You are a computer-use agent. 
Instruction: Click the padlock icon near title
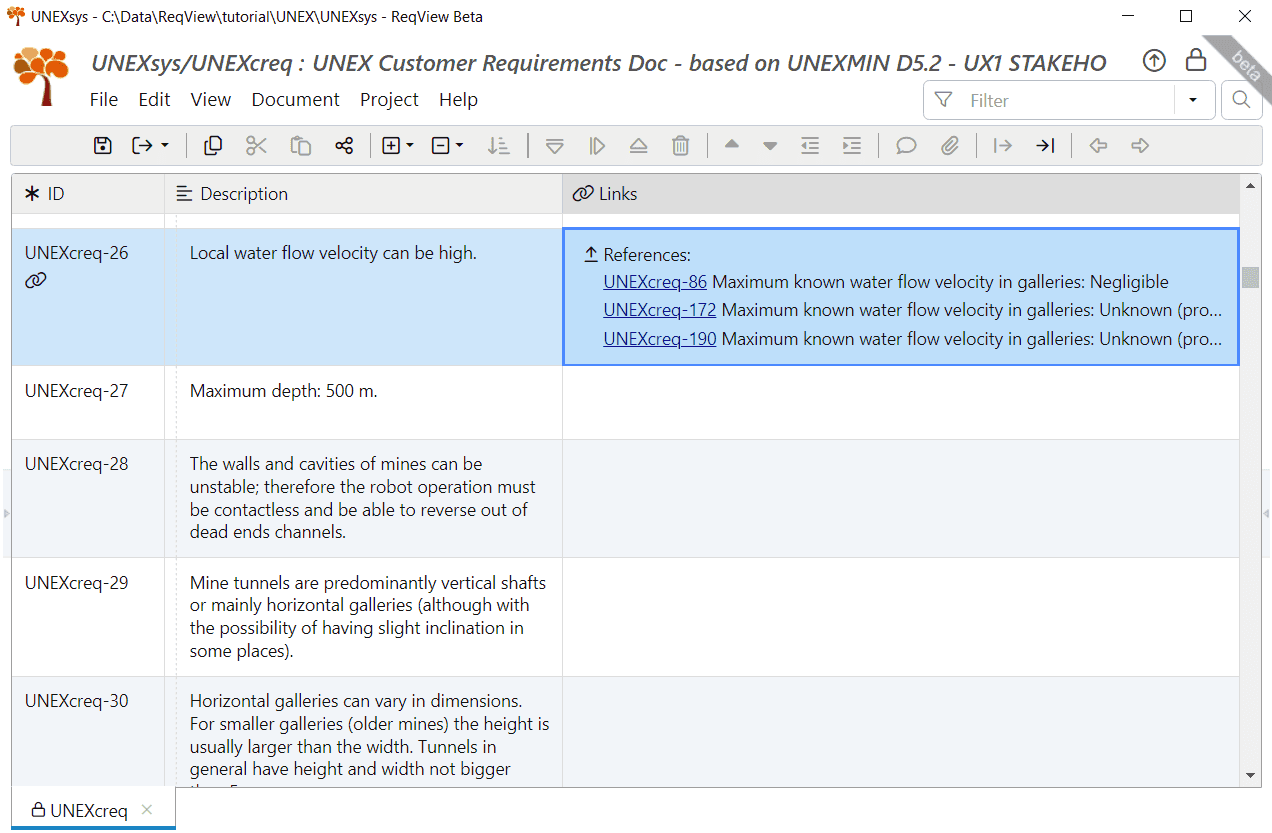1196,60
